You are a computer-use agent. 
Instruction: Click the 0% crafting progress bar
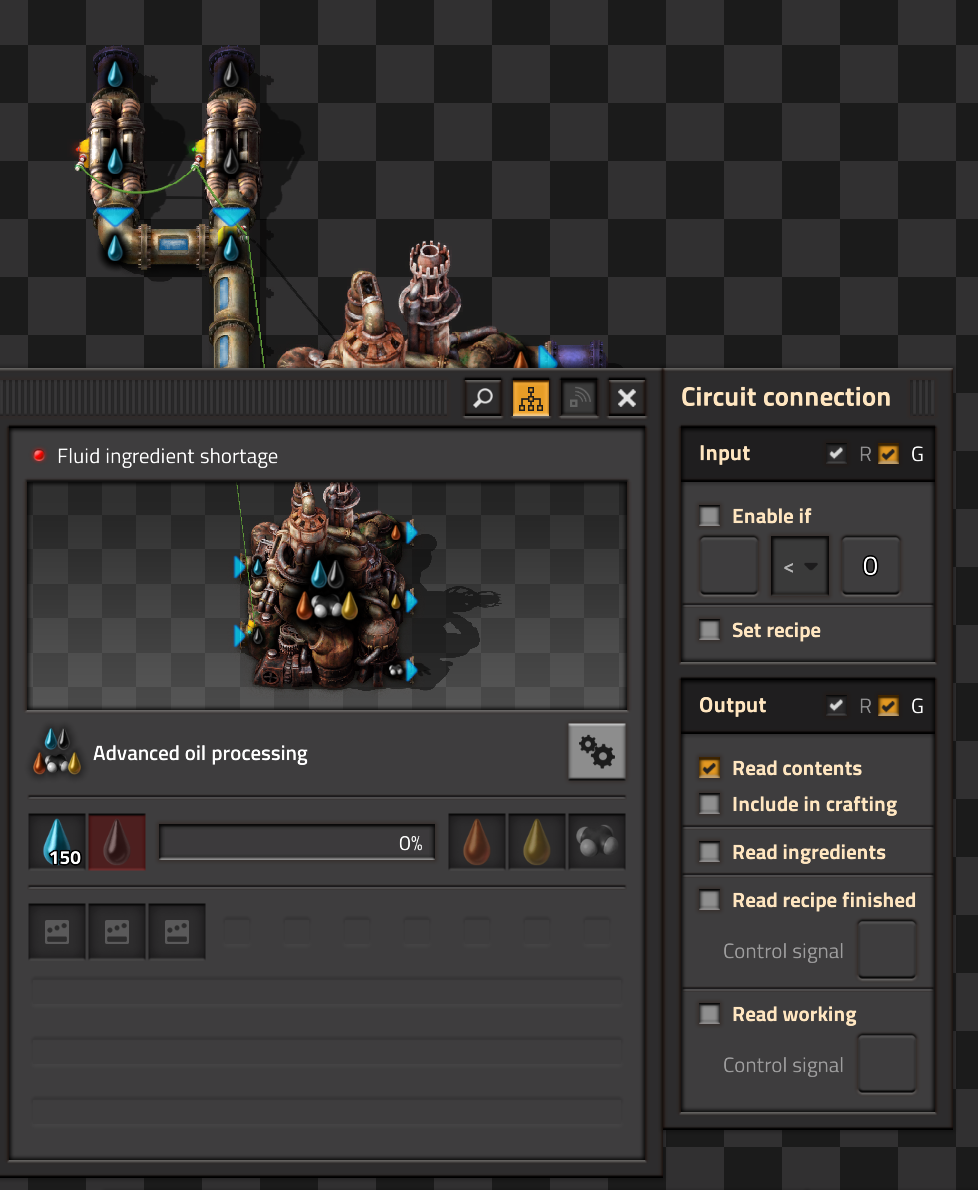pyautogui.click(x=297, y=842)
